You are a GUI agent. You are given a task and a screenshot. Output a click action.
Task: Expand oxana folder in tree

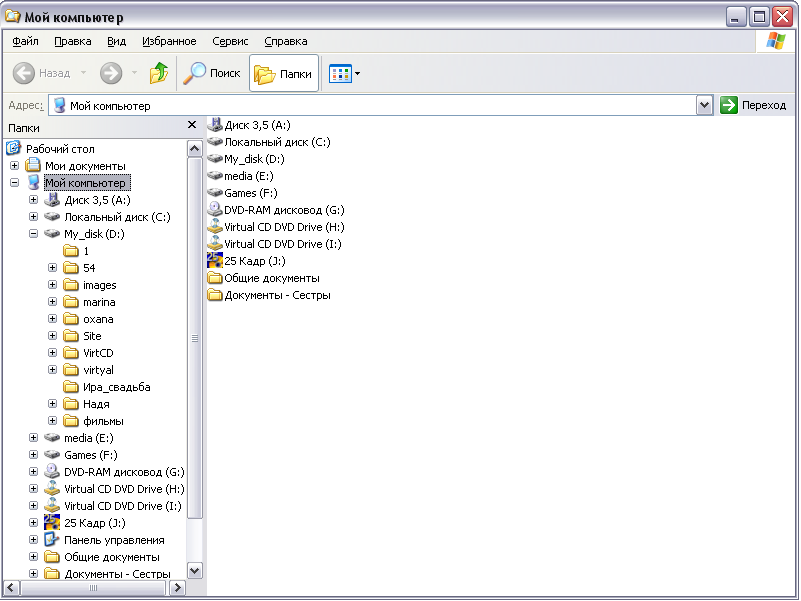coord(53,318)
